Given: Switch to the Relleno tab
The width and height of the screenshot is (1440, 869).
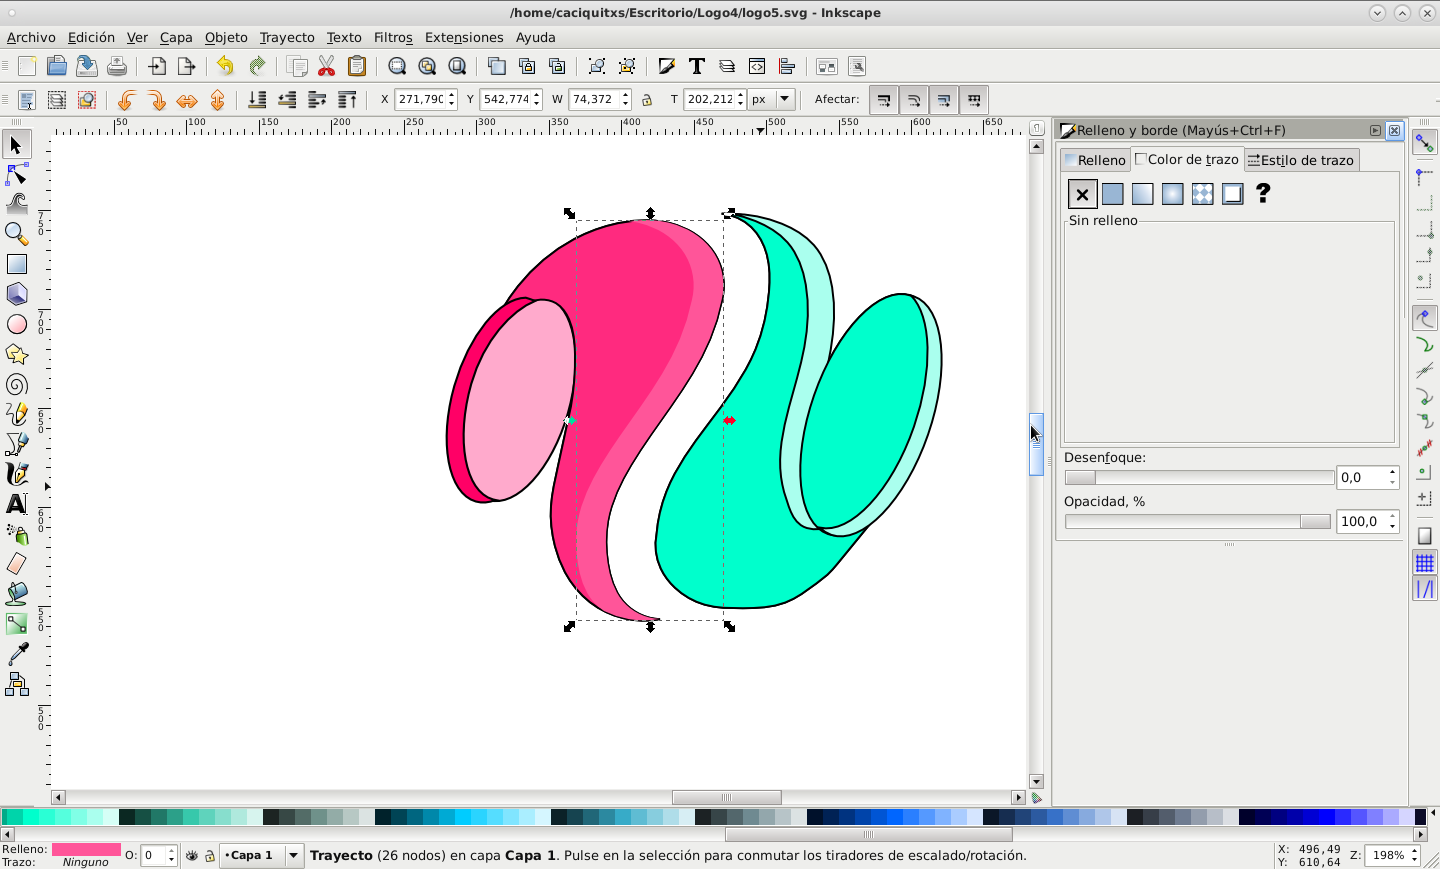Looking at the screenshot, I should pos(1095,160).
